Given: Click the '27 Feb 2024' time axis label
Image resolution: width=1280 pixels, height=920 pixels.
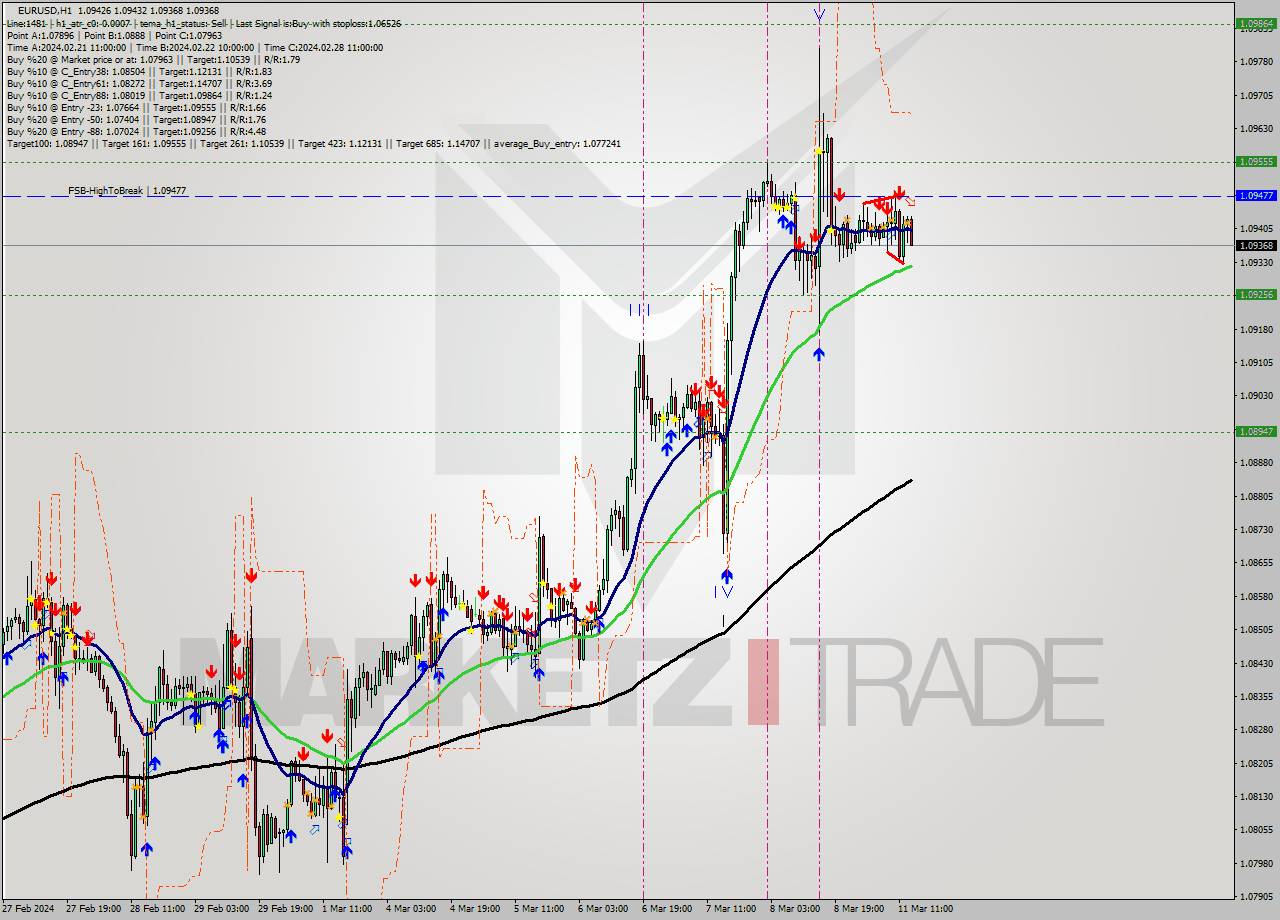Looking at the screenshot, I should click(28, 909).
